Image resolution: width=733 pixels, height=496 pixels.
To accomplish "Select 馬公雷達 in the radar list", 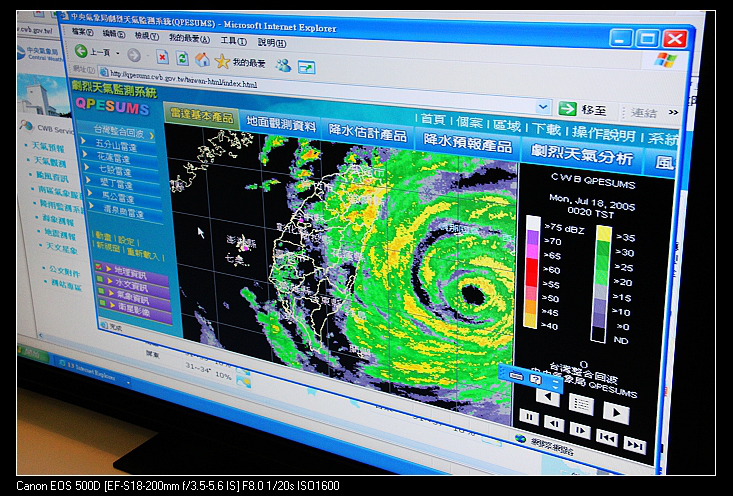I will 118,196.
